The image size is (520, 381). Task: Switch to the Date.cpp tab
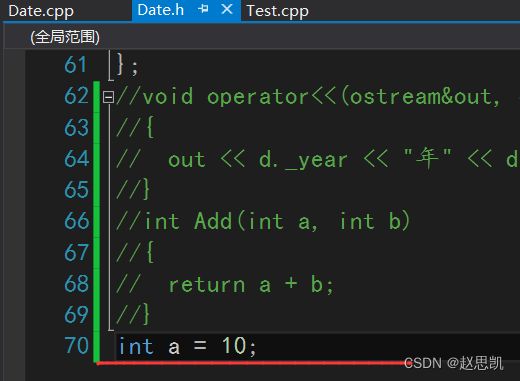(41, 11)
